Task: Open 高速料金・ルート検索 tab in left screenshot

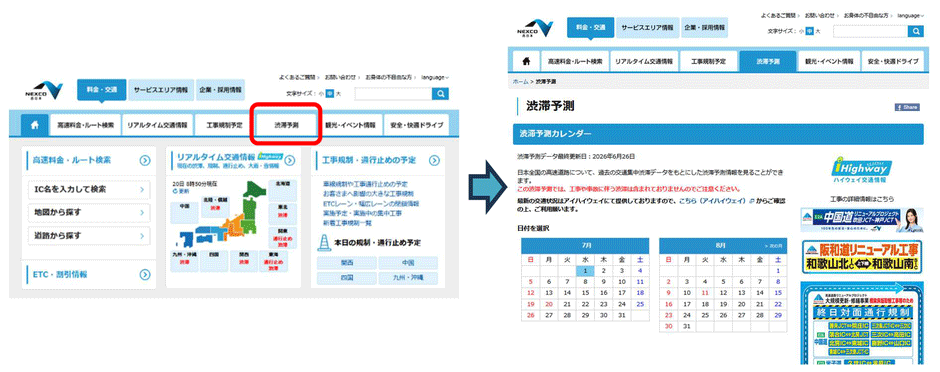Action: (x=85, y=126)
